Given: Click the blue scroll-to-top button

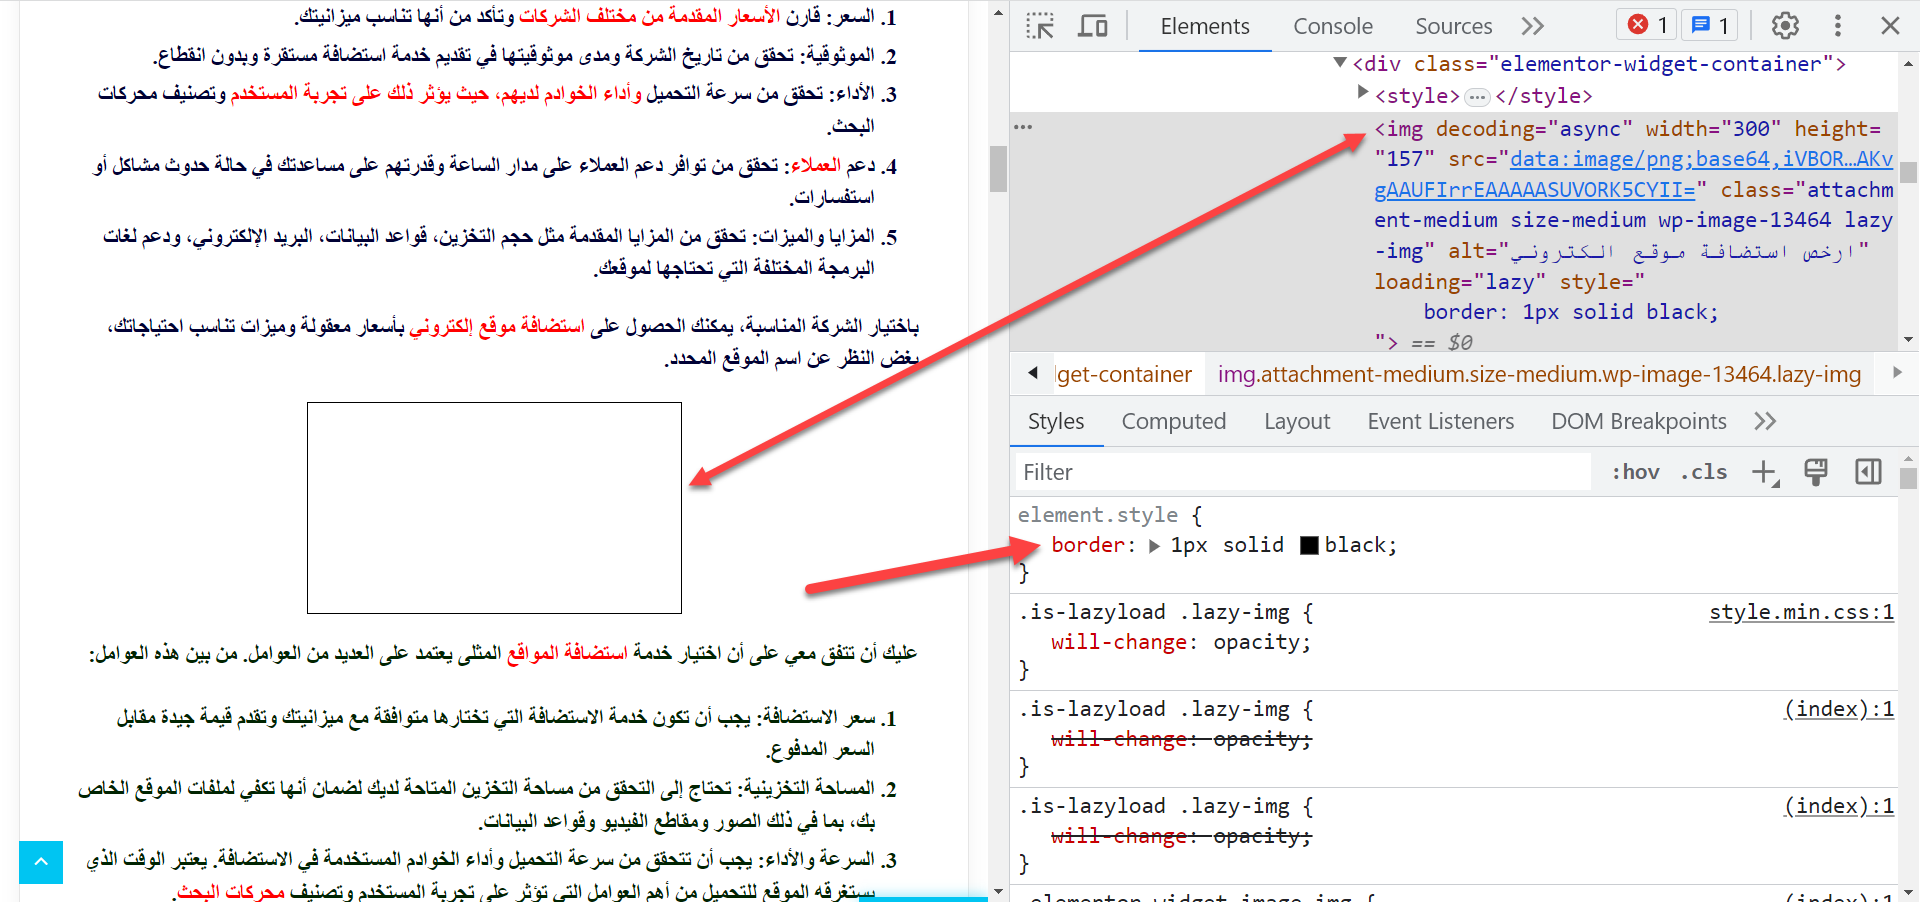Looking at the screenshot, I should (41, 862).
